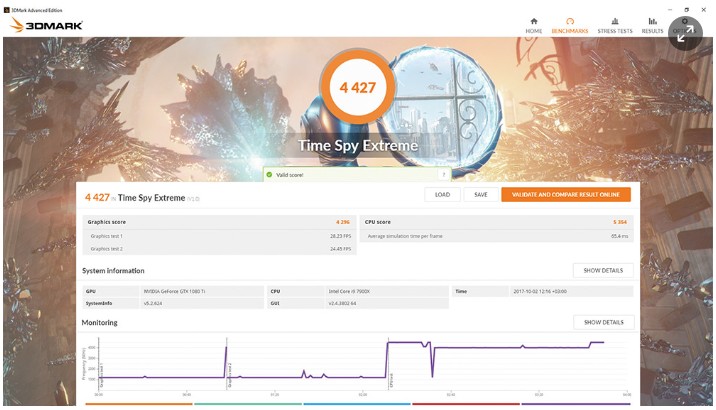Open the Home tab
716x410 pixels.
[533, 26]
